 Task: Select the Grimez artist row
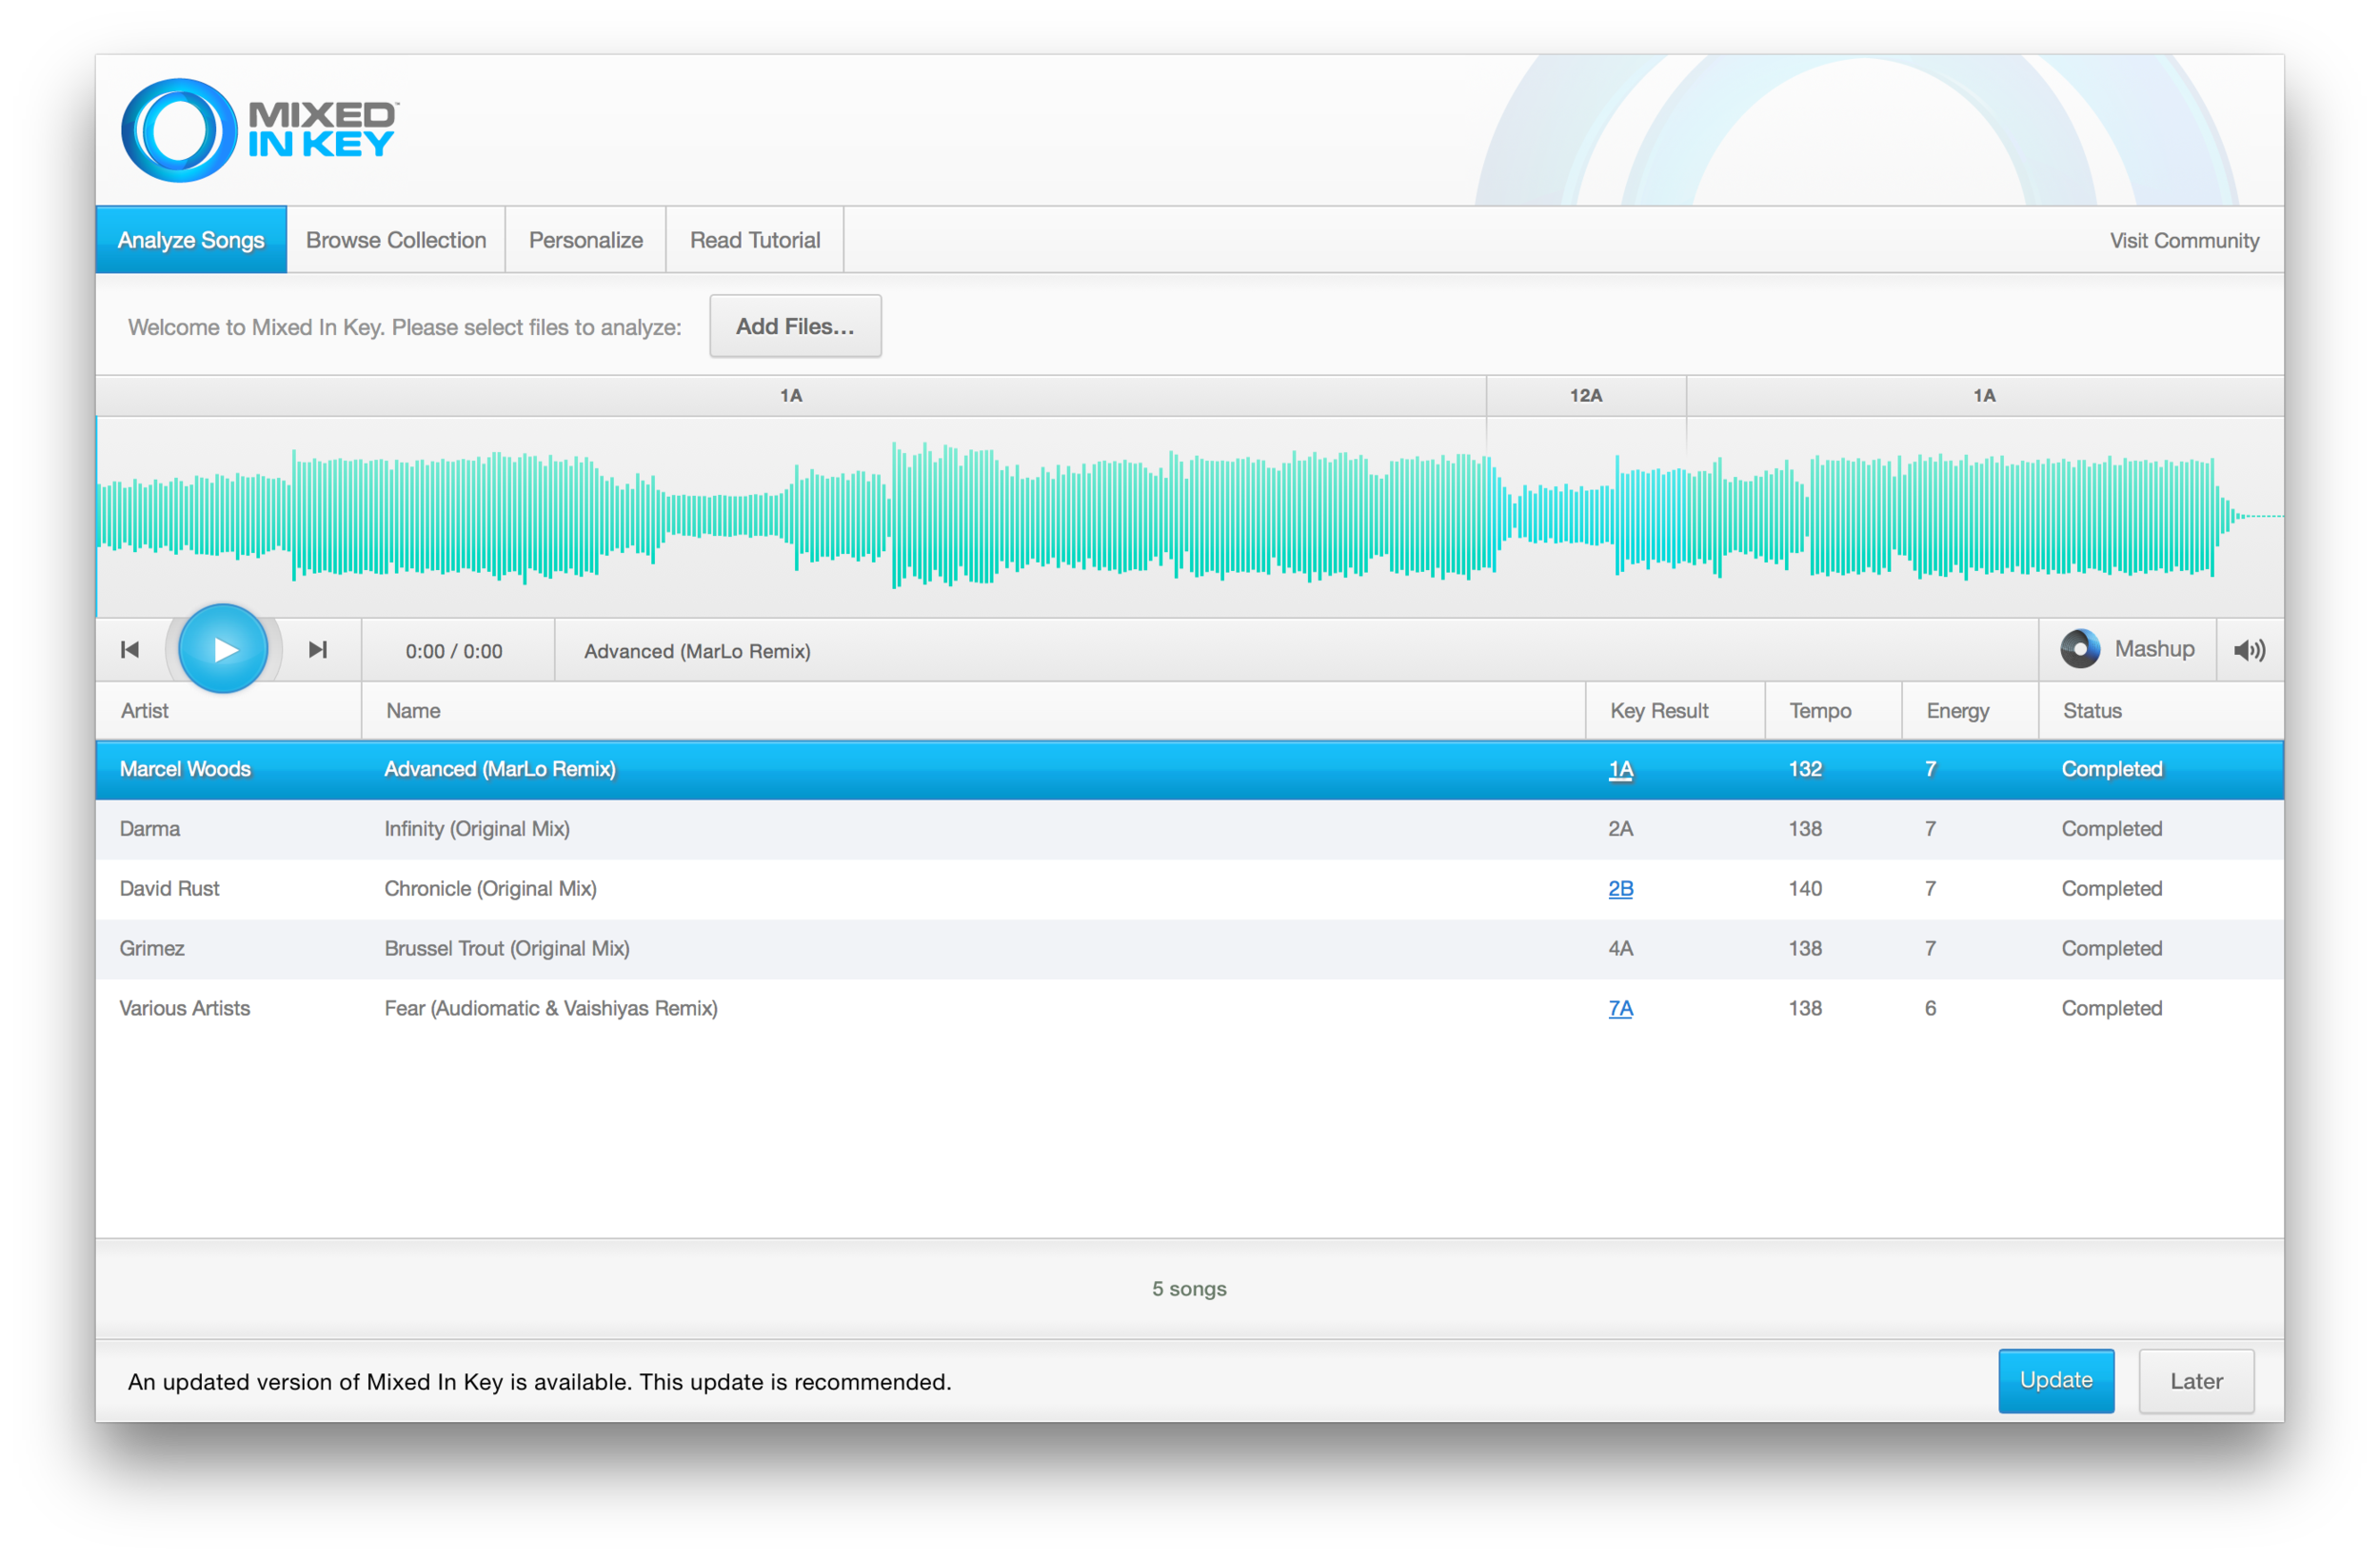[1190, 949]
